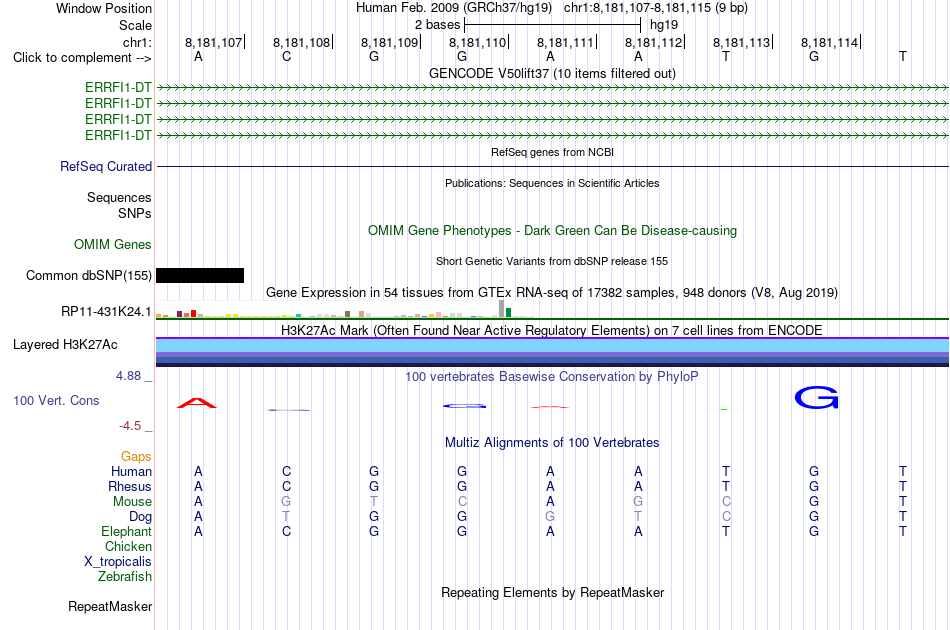
Task: Click the Human Feb. 2009 (GRCh37/hg19) heading
Action: click(x=454, y=8)
